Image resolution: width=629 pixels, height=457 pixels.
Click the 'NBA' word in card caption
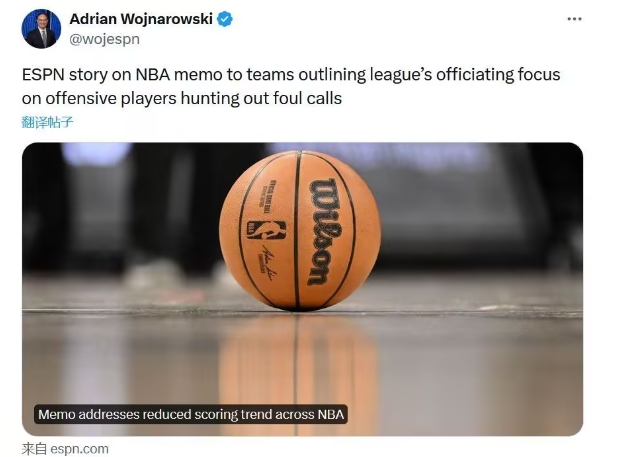click(331, 414)
